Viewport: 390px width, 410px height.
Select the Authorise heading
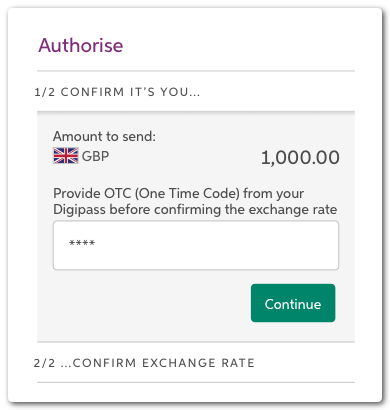(x=81, y=45)
